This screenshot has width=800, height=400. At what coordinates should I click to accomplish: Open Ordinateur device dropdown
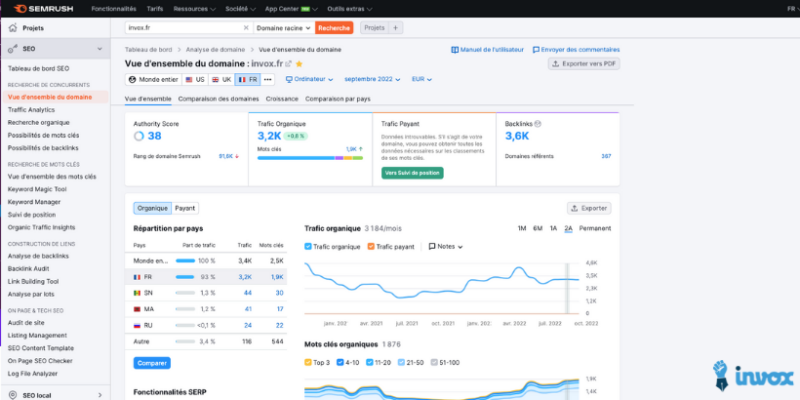coord(310,80)
